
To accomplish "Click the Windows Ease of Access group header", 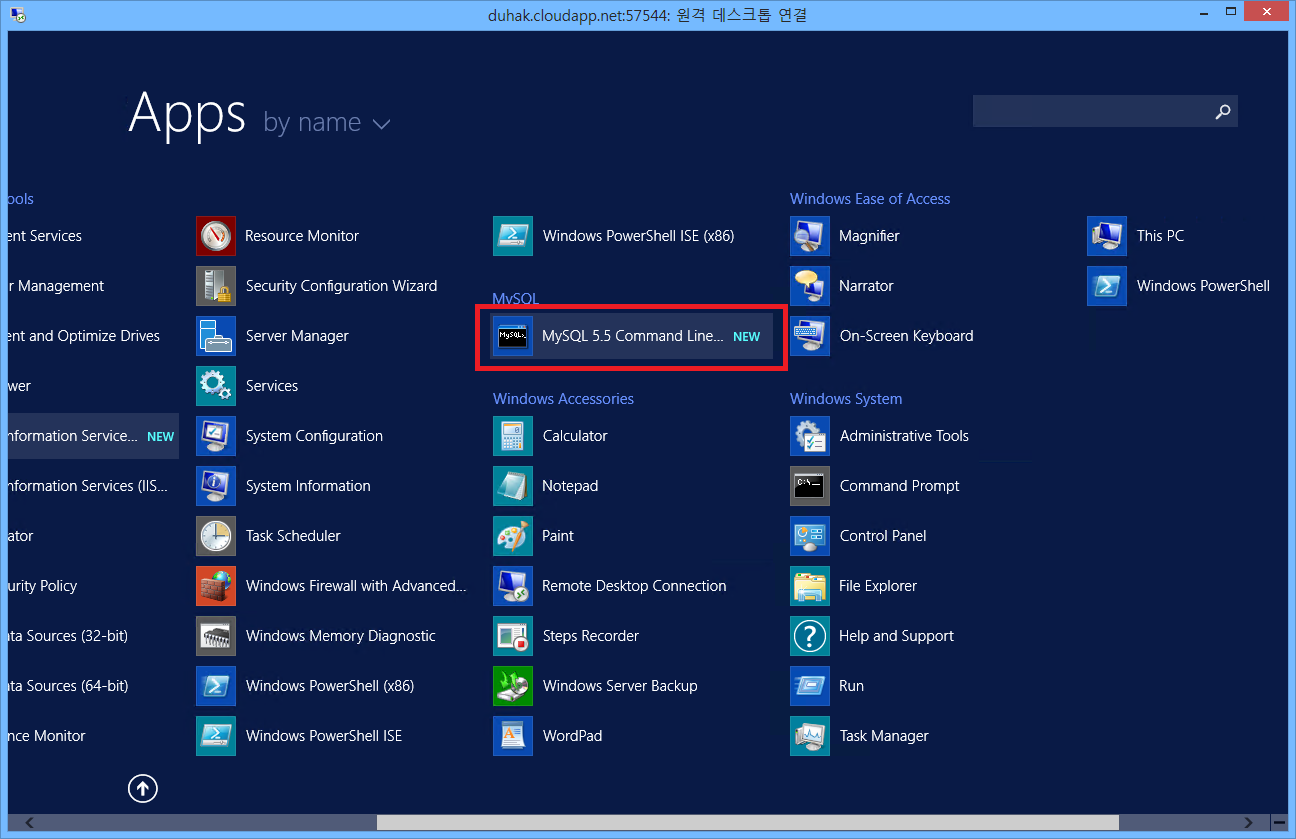I will coord(870,199).
